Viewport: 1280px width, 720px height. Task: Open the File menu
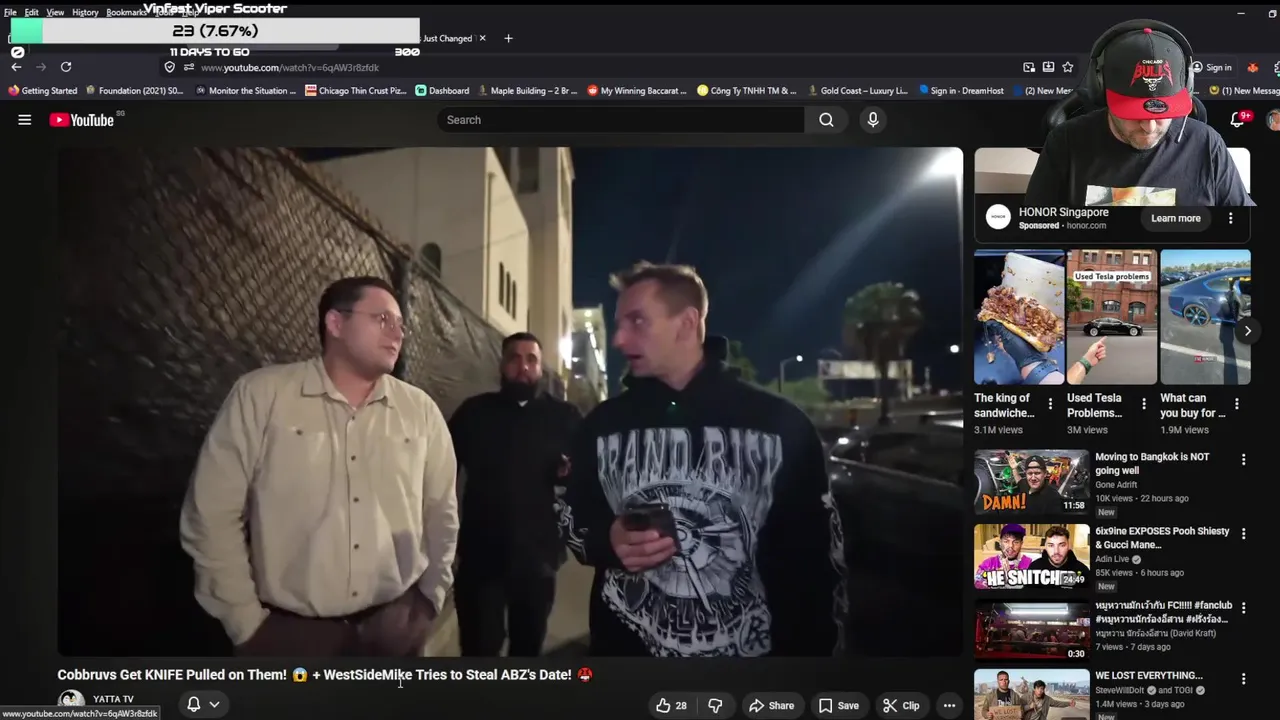(10, 12)
